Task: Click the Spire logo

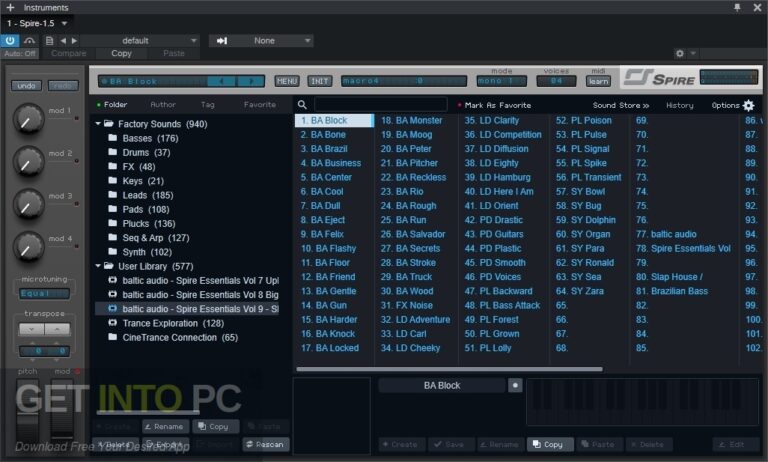Action: coord(659,77)
